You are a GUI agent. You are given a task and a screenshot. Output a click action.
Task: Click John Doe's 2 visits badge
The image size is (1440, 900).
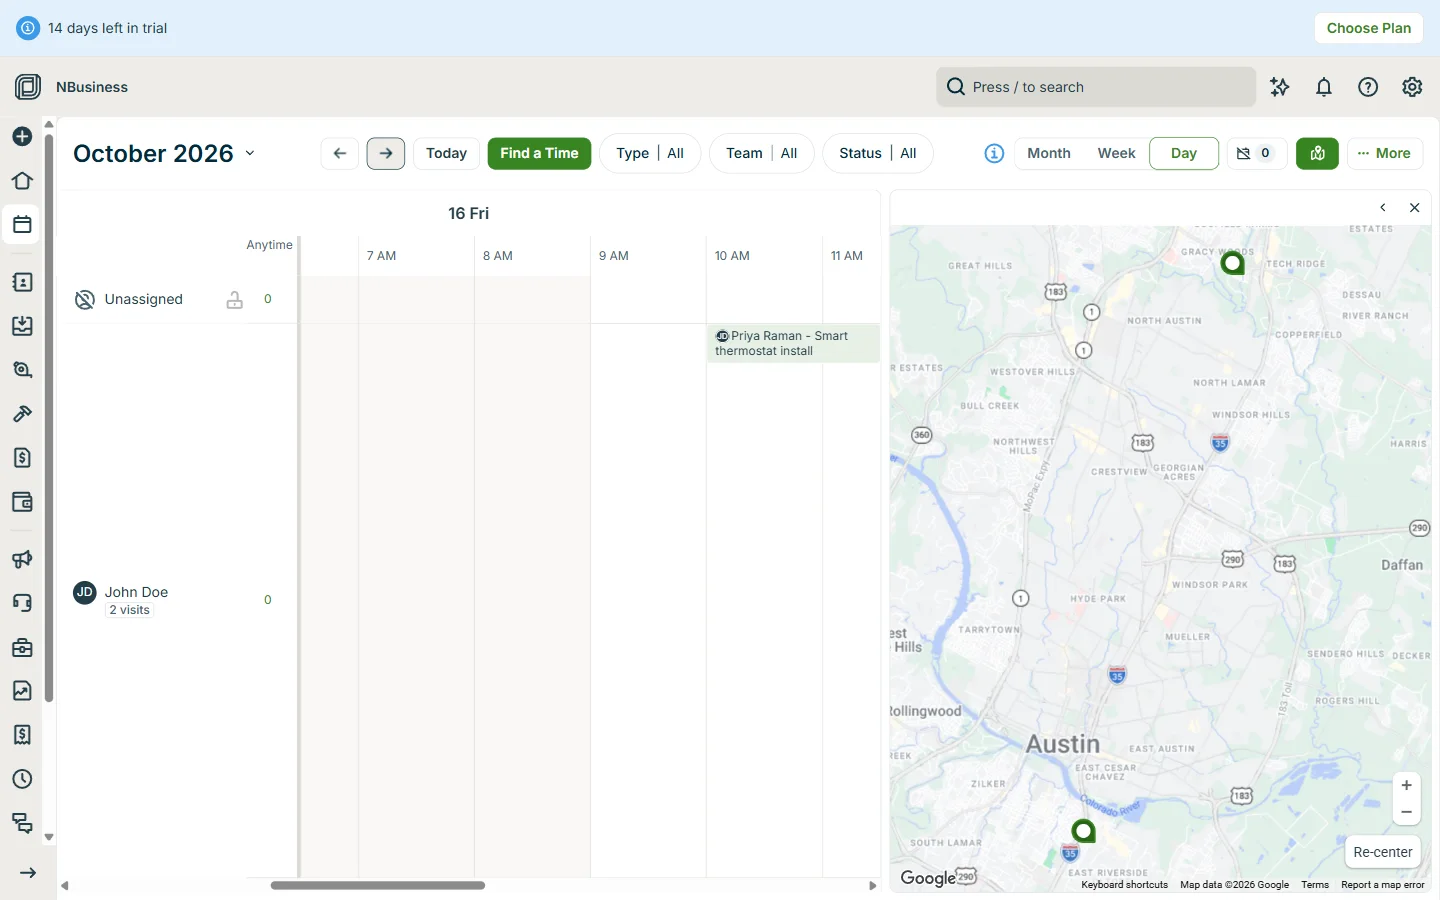coord(130,610)
